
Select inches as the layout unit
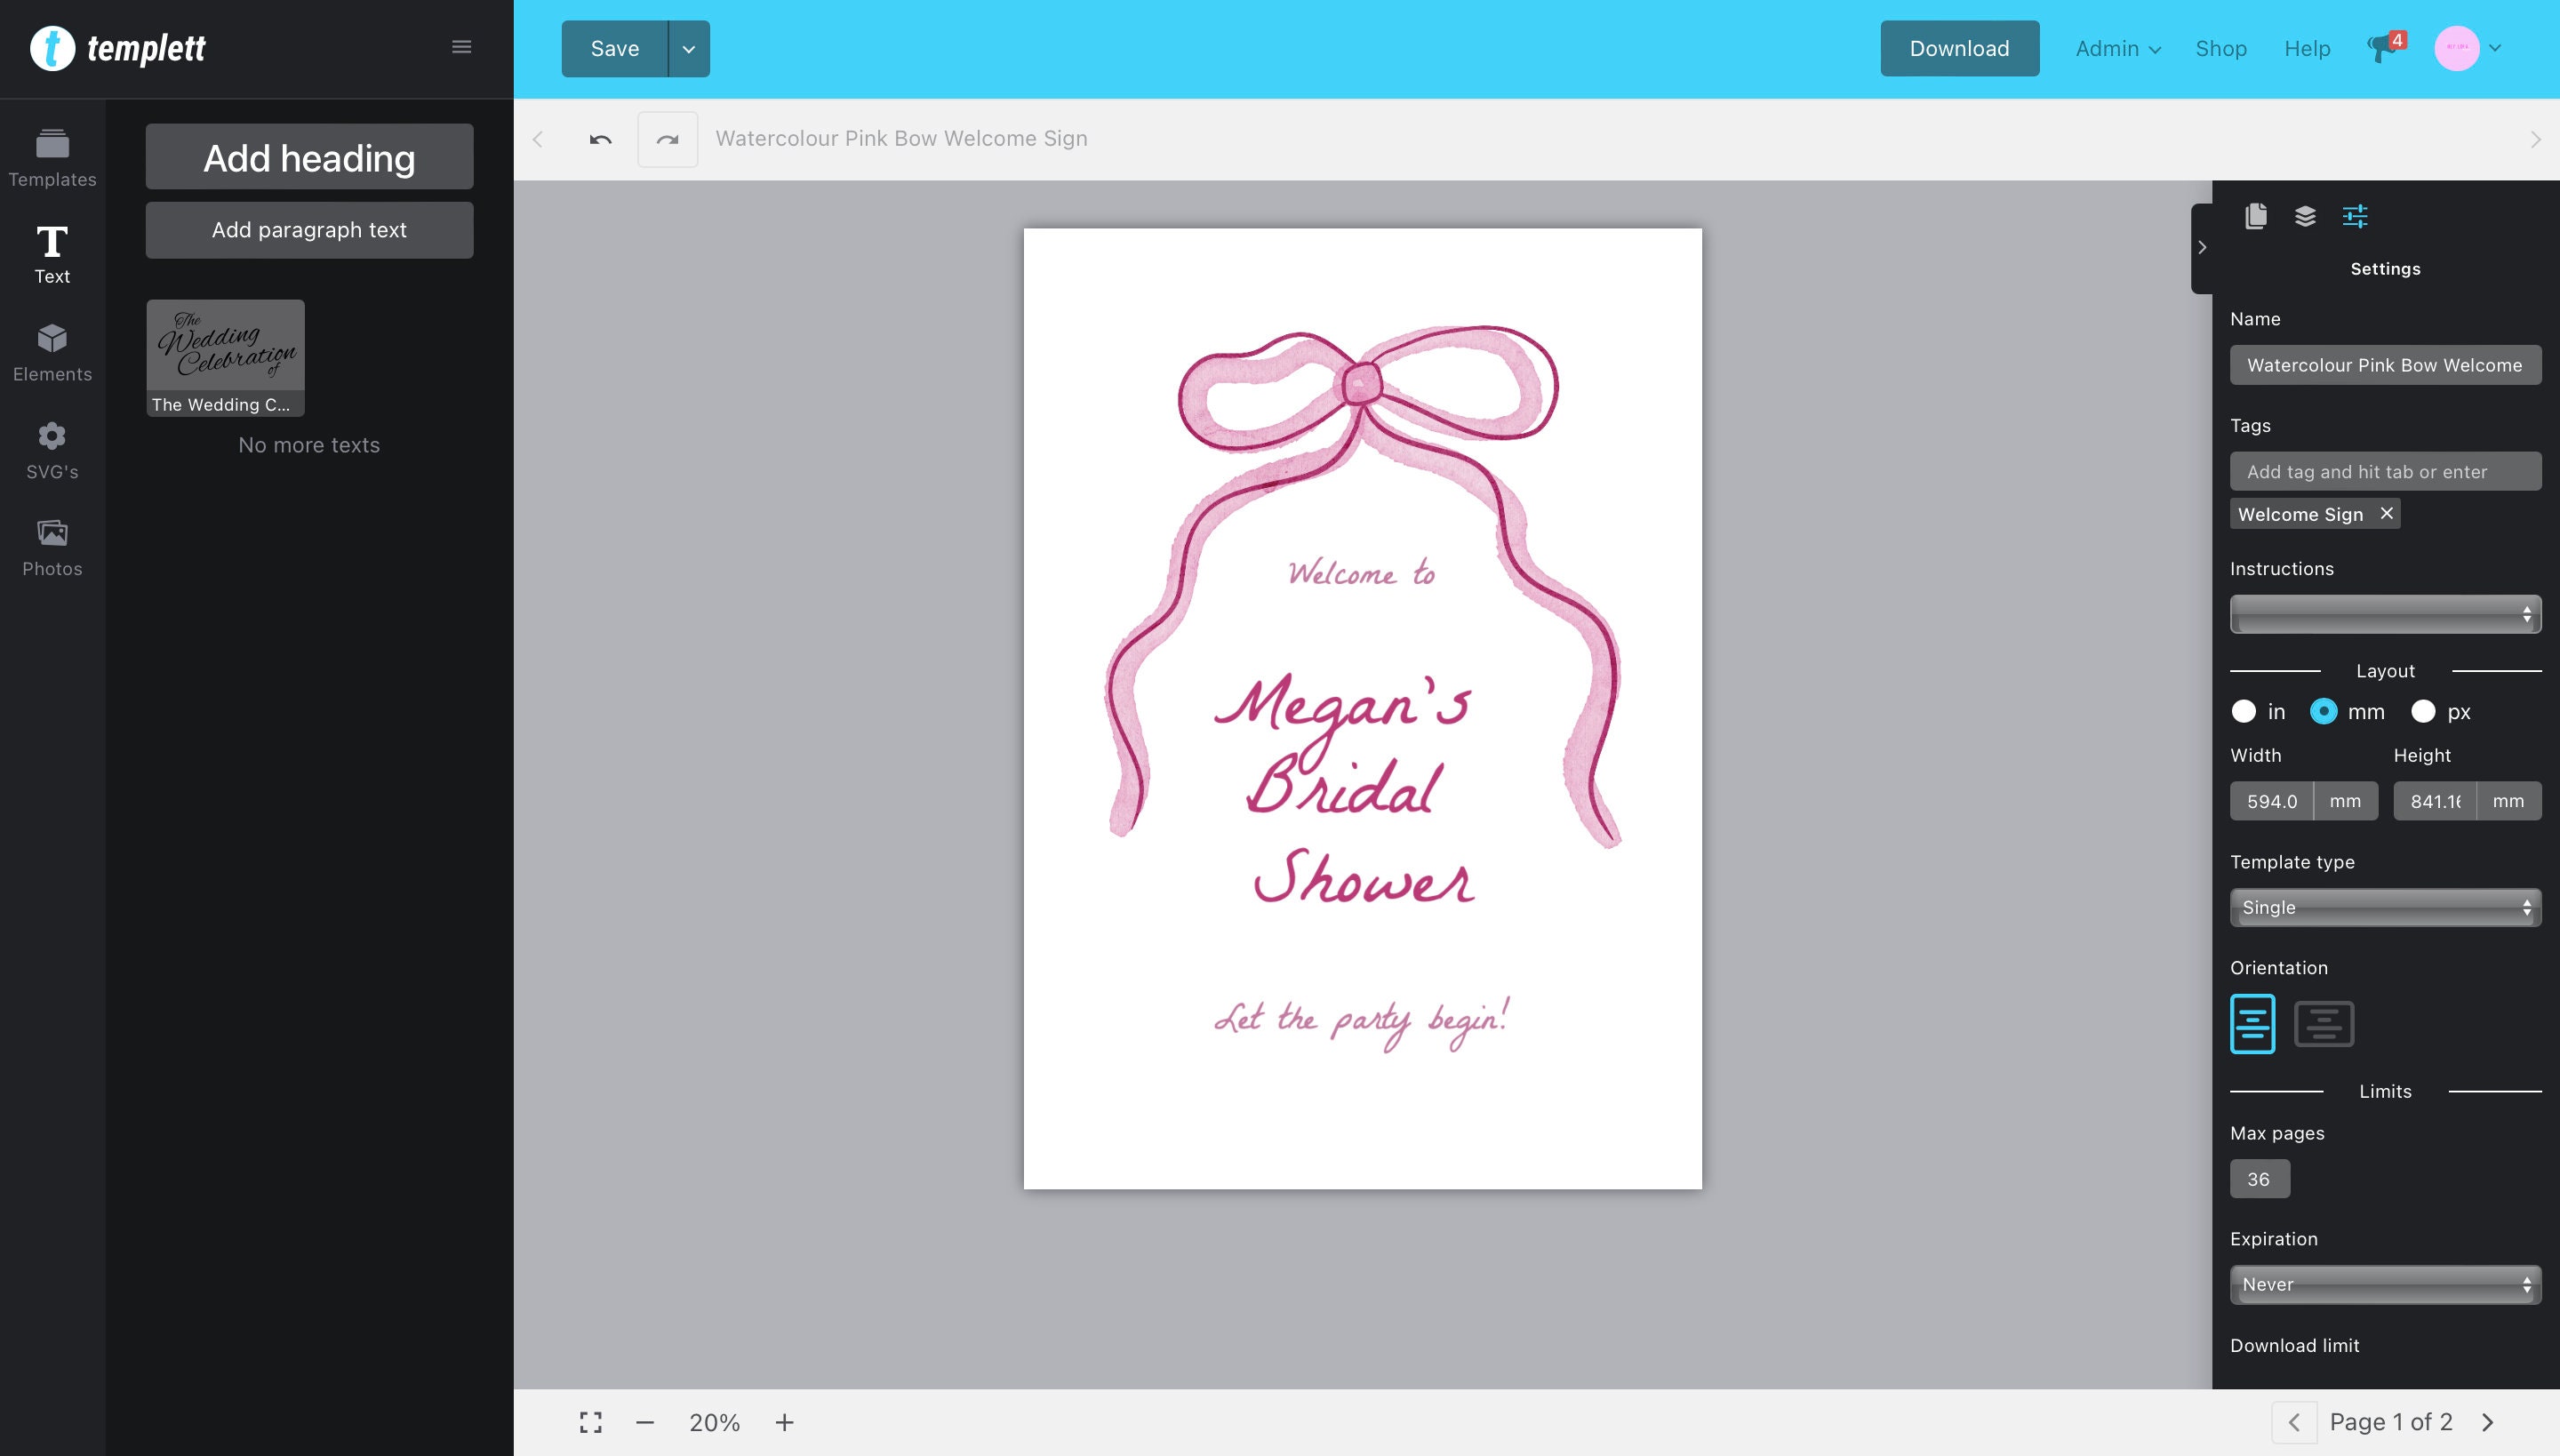(2246, 711)
